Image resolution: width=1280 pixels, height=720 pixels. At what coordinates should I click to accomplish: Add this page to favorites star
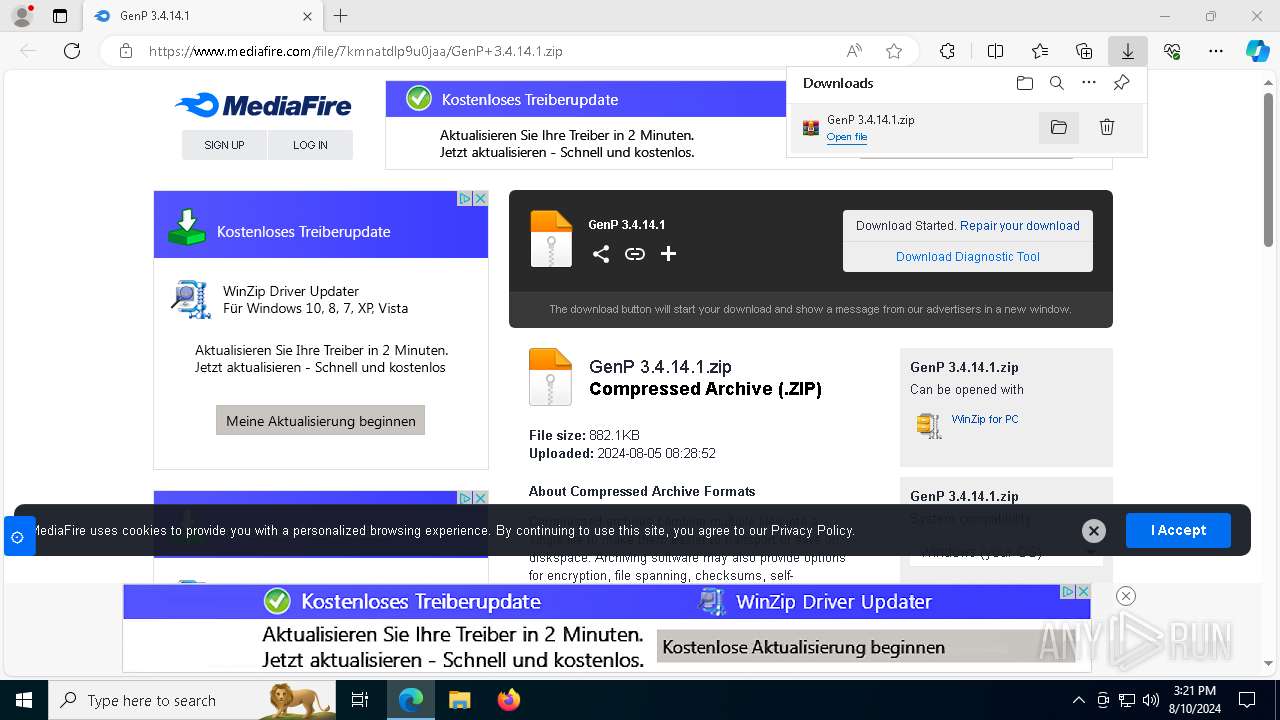(894, 51)
